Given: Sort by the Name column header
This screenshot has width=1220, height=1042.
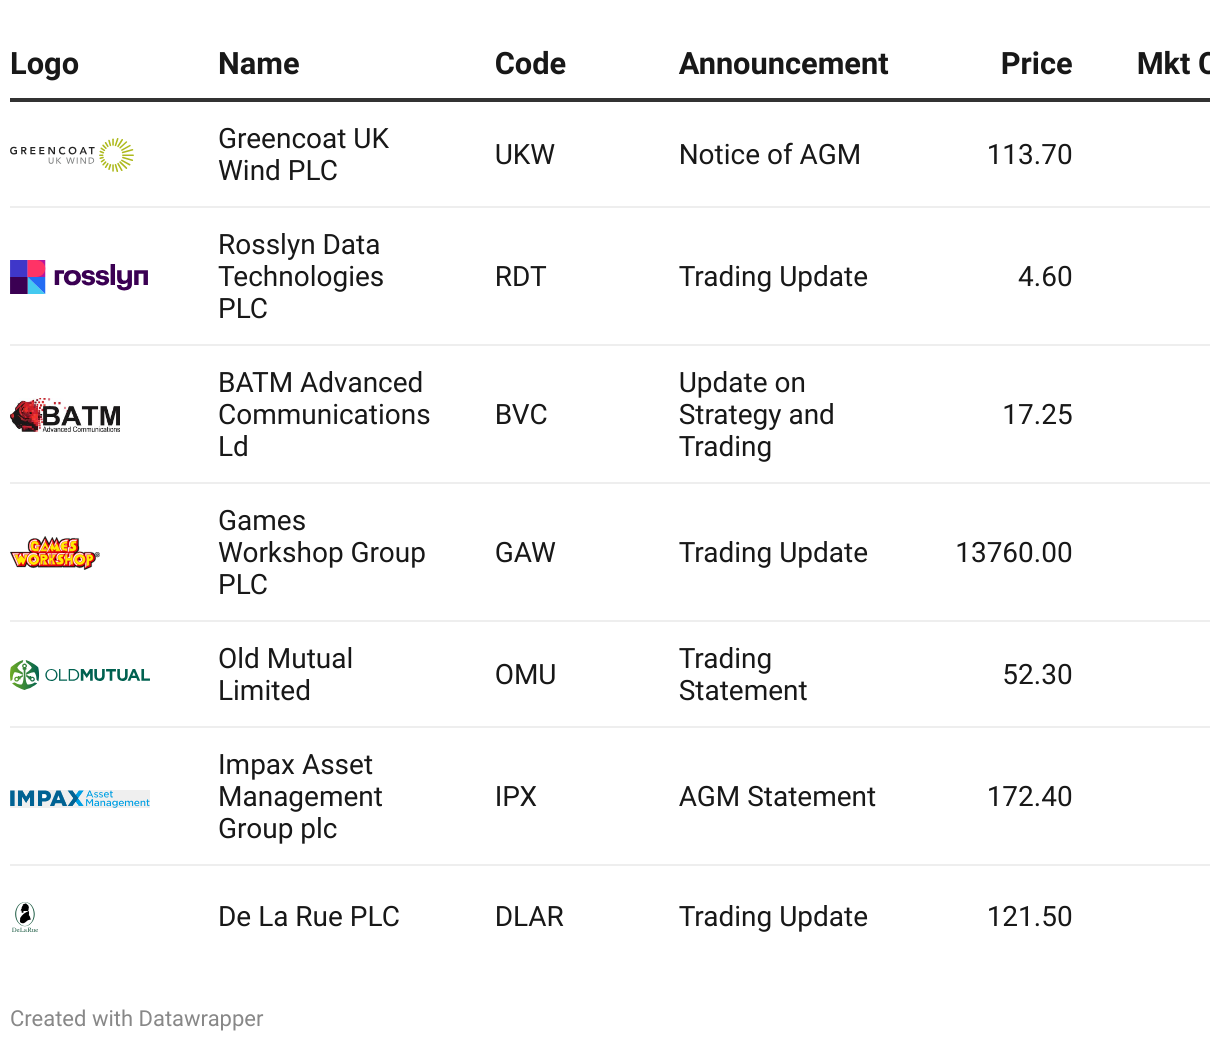Looking at the screenshot, I should (x=259, y=64).
